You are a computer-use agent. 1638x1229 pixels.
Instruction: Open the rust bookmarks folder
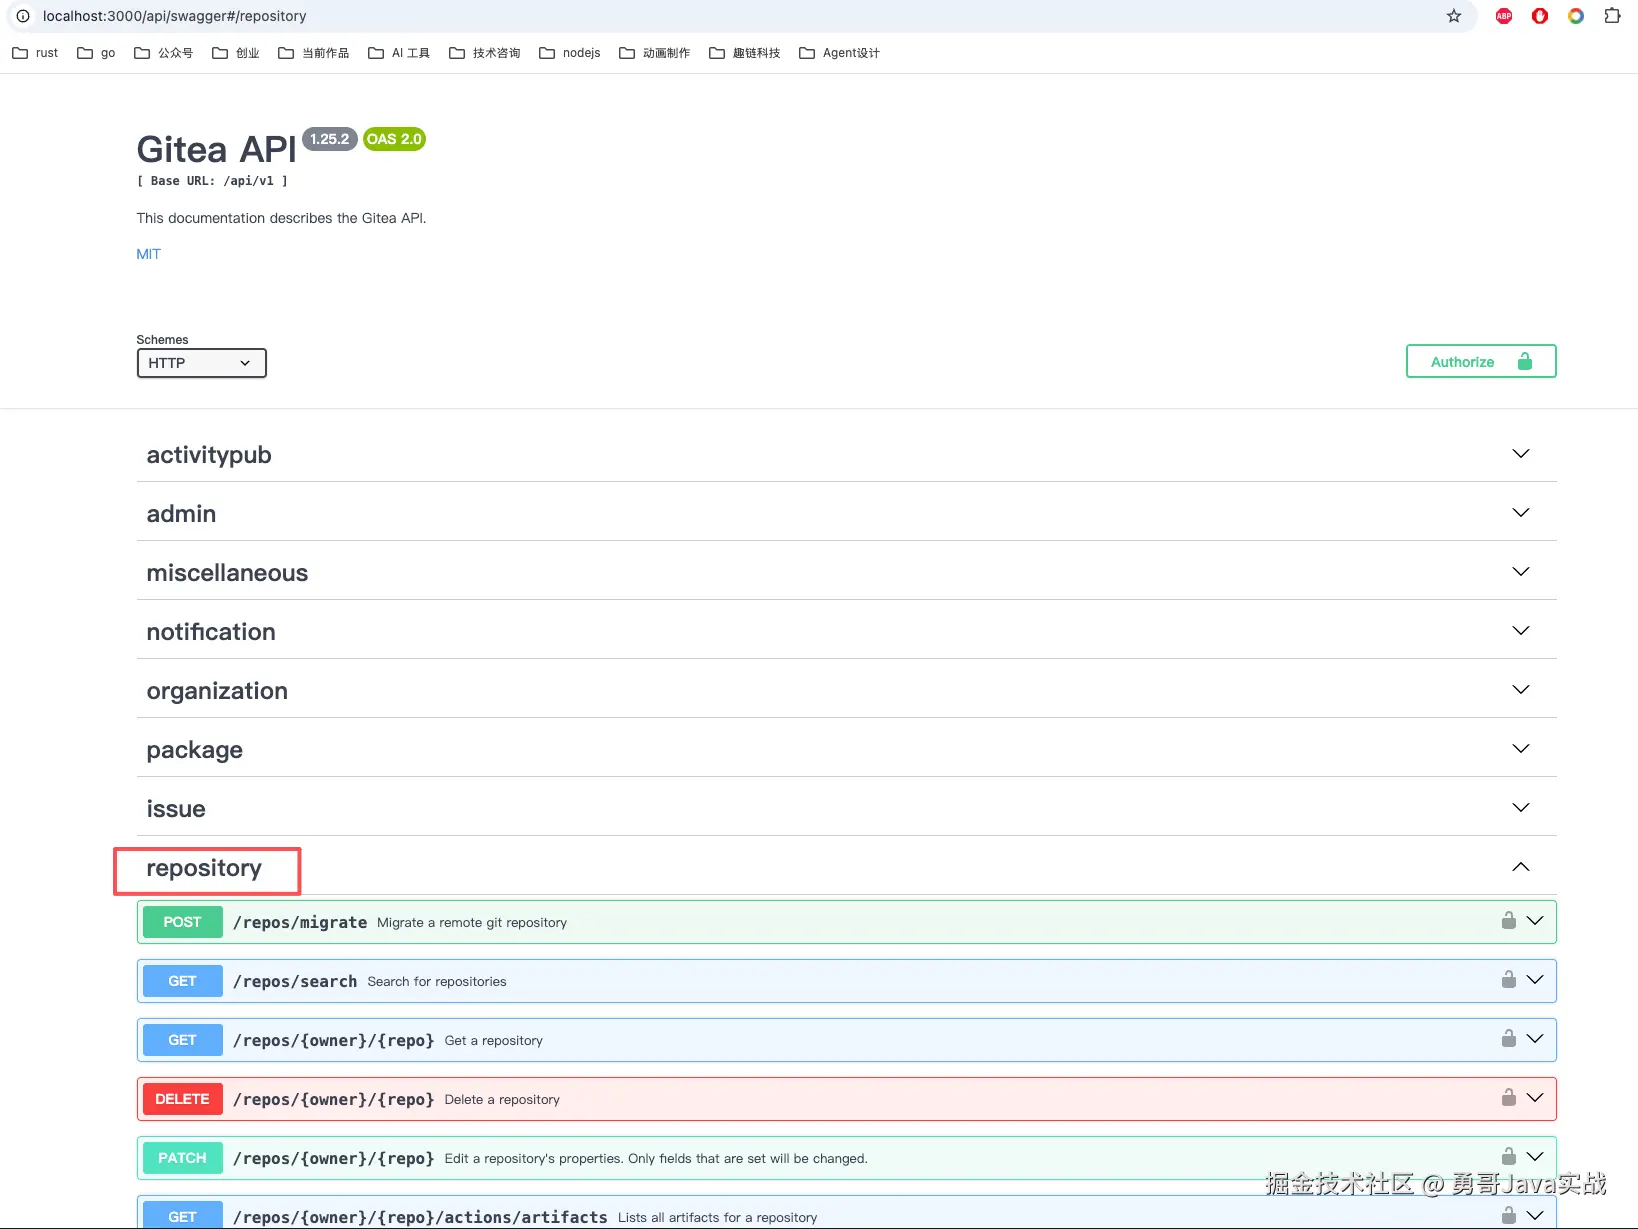pos(35,53)
